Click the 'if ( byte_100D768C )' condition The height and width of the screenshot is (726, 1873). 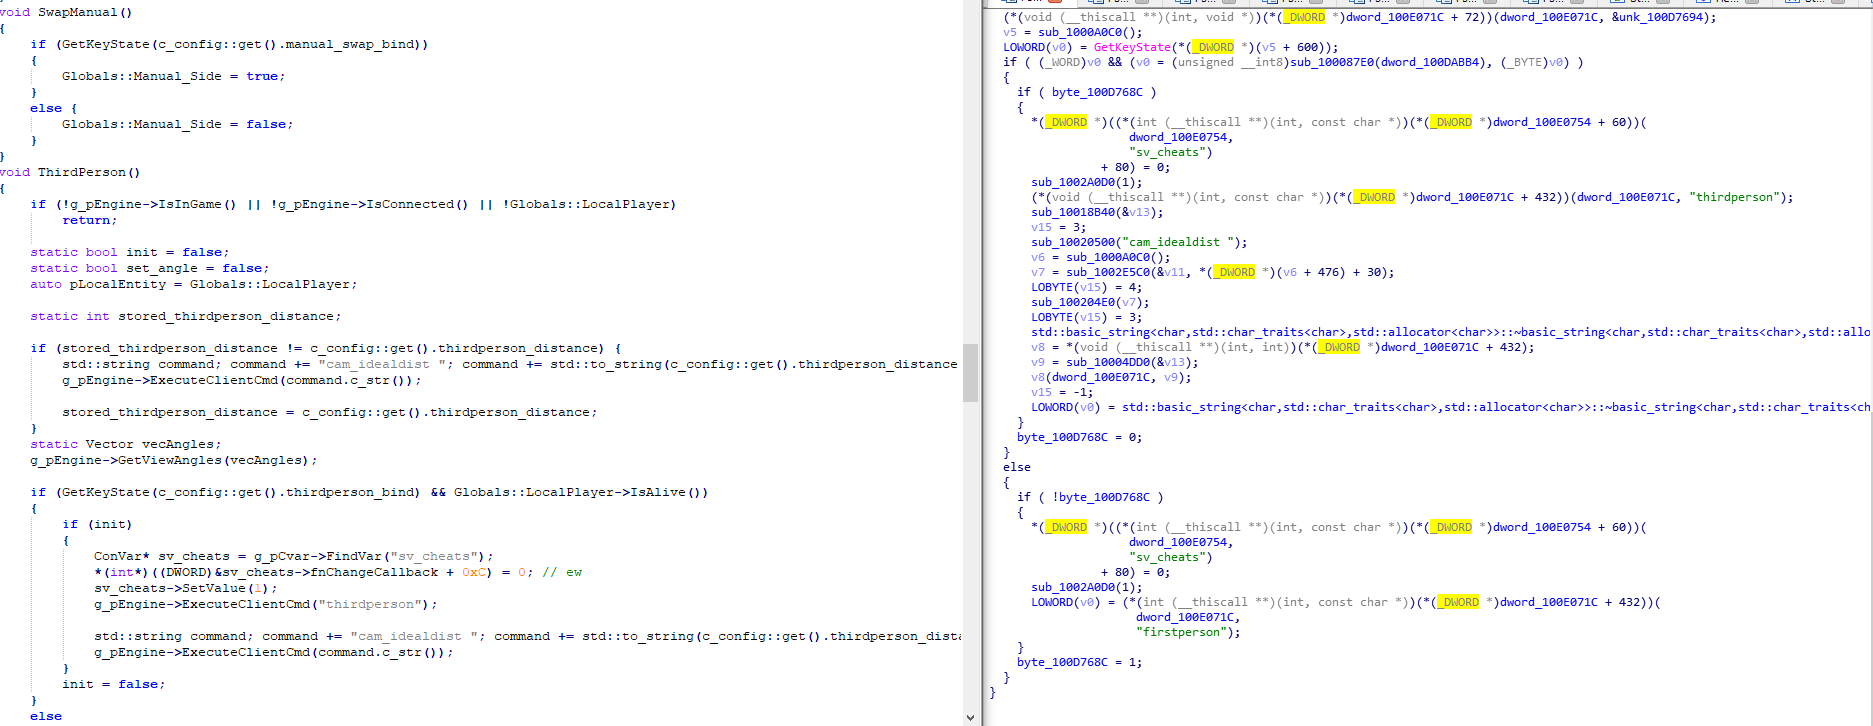1087,92
